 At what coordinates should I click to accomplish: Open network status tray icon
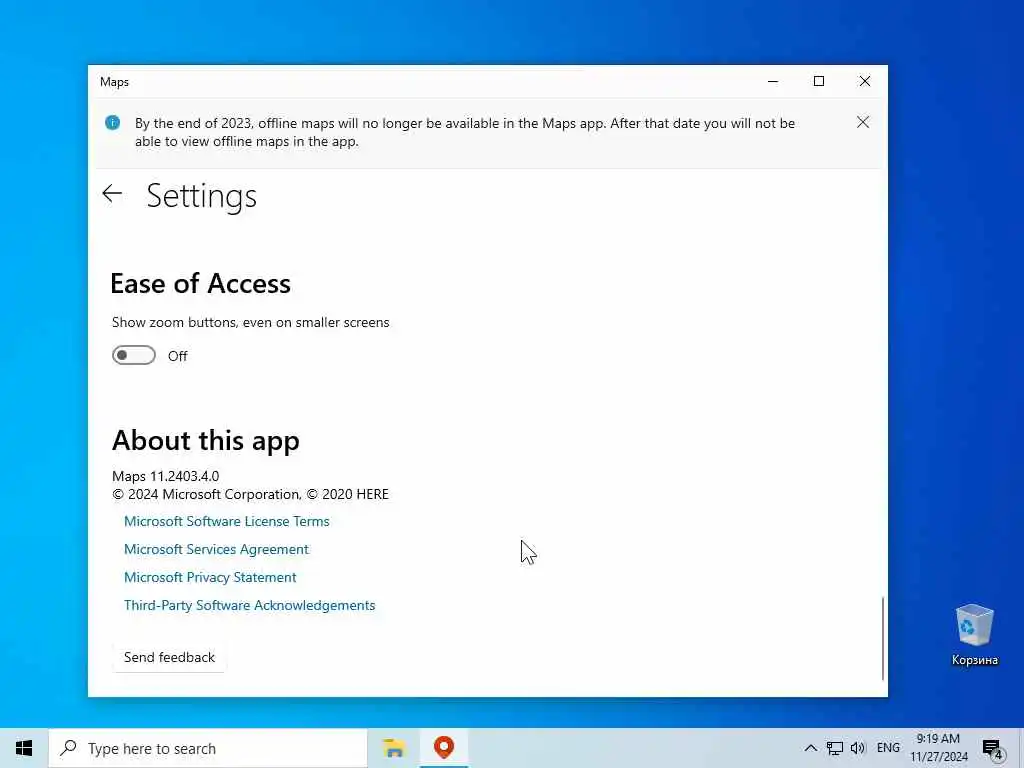tap(835, 748)
